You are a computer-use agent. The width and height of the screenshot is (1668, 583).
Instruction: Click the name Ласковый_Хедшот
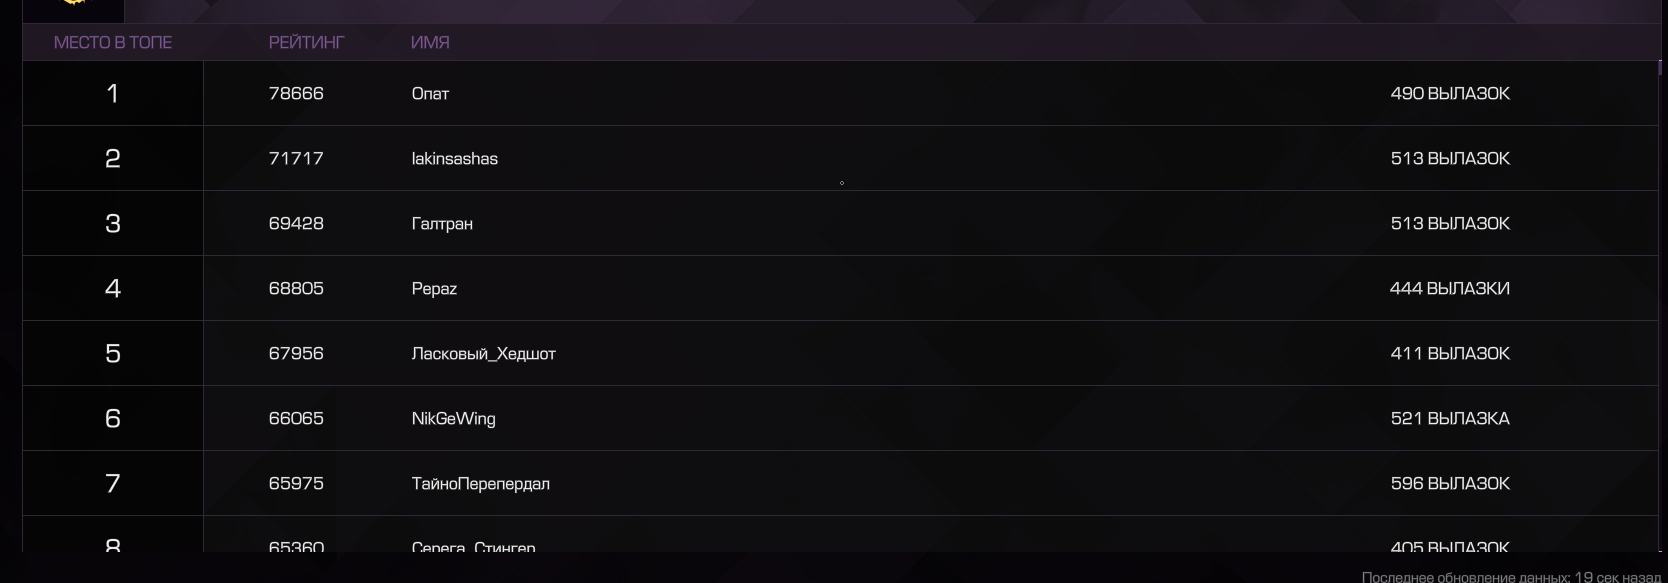point(484,354)
